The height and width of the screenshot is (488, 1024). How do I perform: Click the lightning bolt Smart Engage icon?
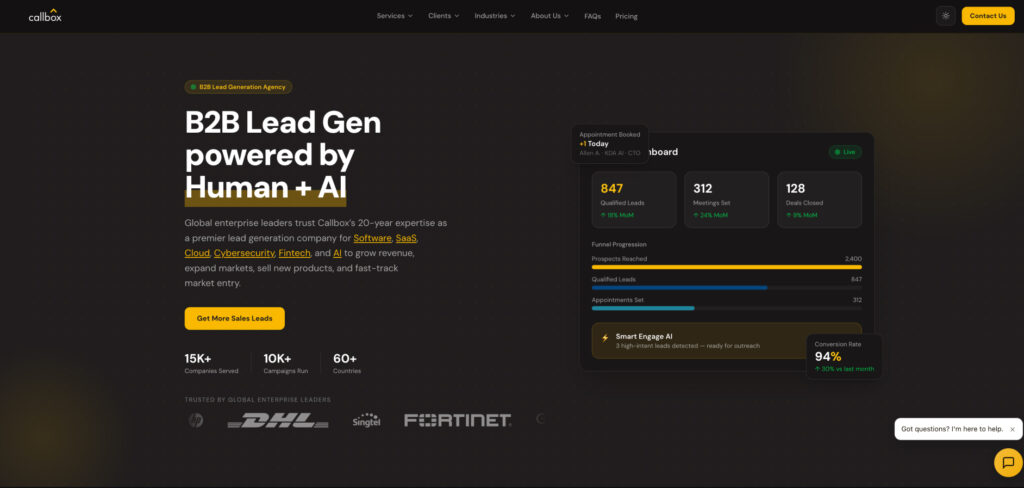(x=605, y=338)
